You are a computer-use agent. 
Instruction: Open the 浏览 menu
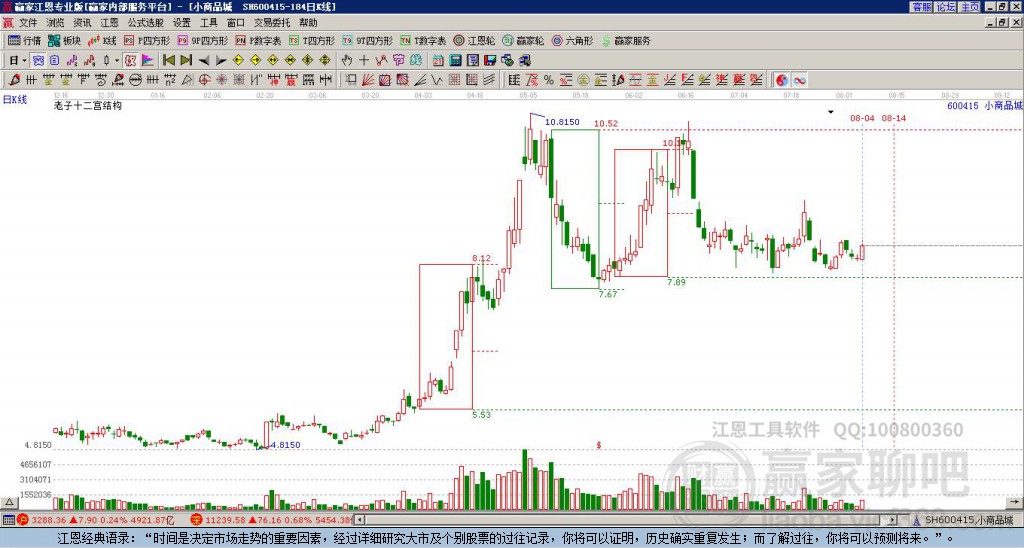pos(55,23)
